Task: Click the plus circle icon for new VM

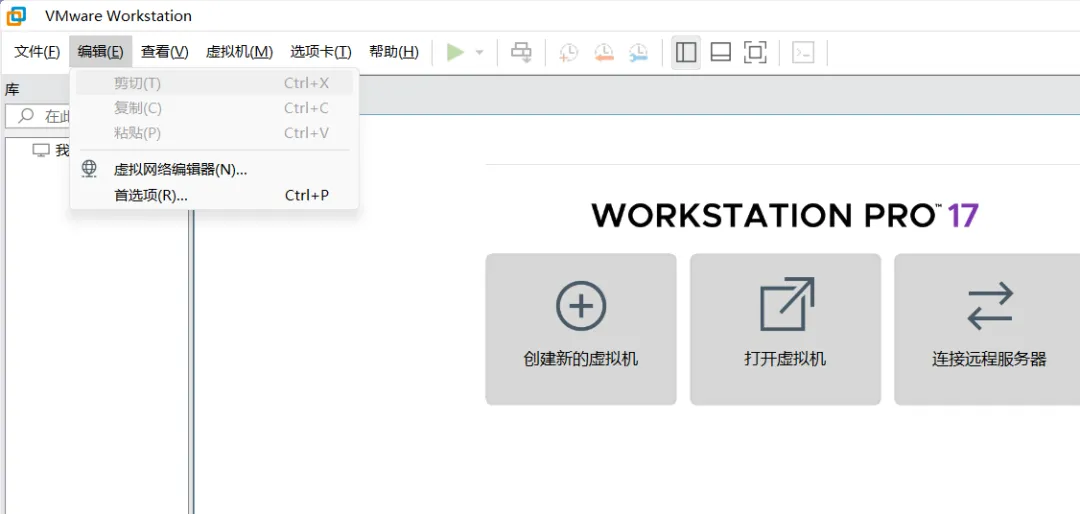Action: (581, 305)
